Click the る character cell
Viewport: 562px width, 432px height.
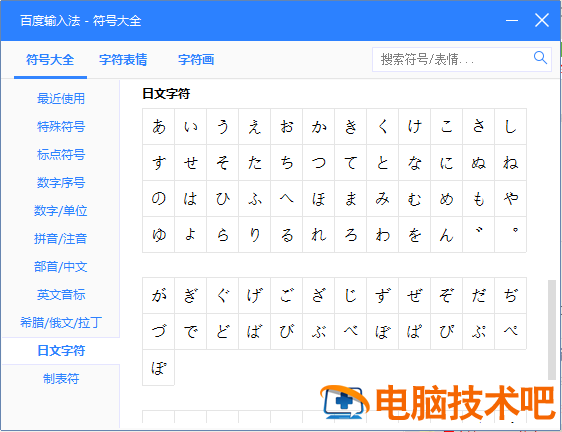pos(286,234)
